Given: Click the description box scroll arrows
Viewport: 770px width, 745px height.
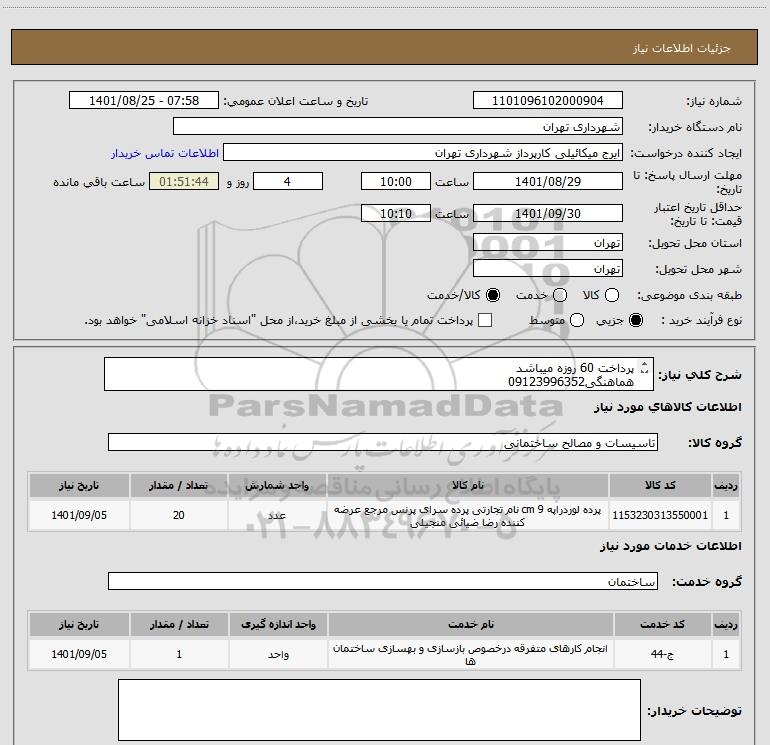Looking at the screenshot, I should click(645, 367).
